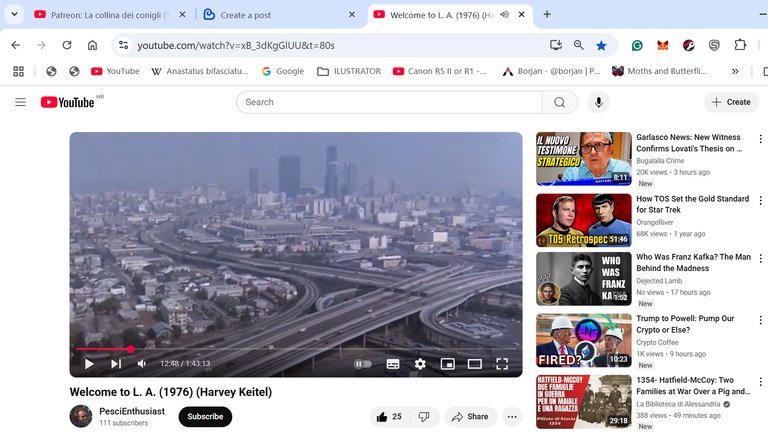Image resolution: width=768 pixels, height=433 pixels.
Task: Open the red circular extension icon
Action: pyautogui.click(x=689, y=45)
